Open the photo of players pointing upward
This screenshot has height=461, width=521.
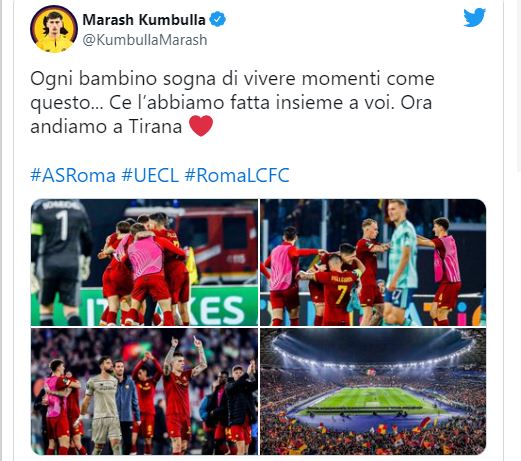point(144,392)
